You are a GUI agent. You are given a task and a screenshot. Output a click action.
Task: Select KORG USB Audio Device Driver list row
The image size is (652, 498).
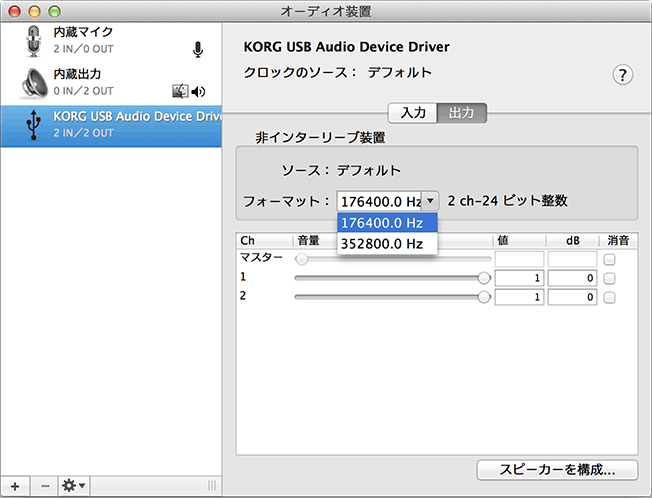pyautogui.click(x=111, y=126)
